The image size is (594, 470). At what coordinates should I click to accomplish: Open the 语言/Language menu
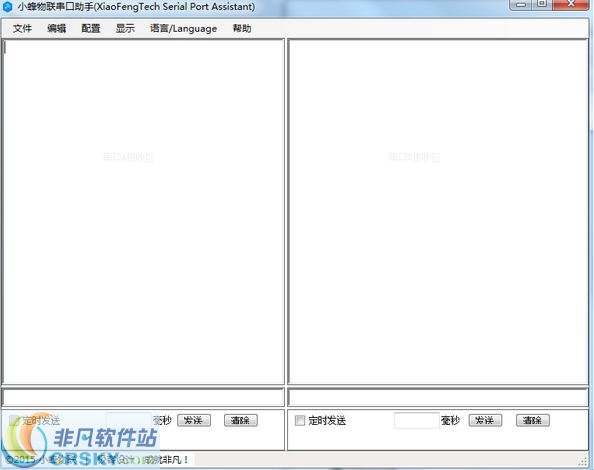(183, 28)
